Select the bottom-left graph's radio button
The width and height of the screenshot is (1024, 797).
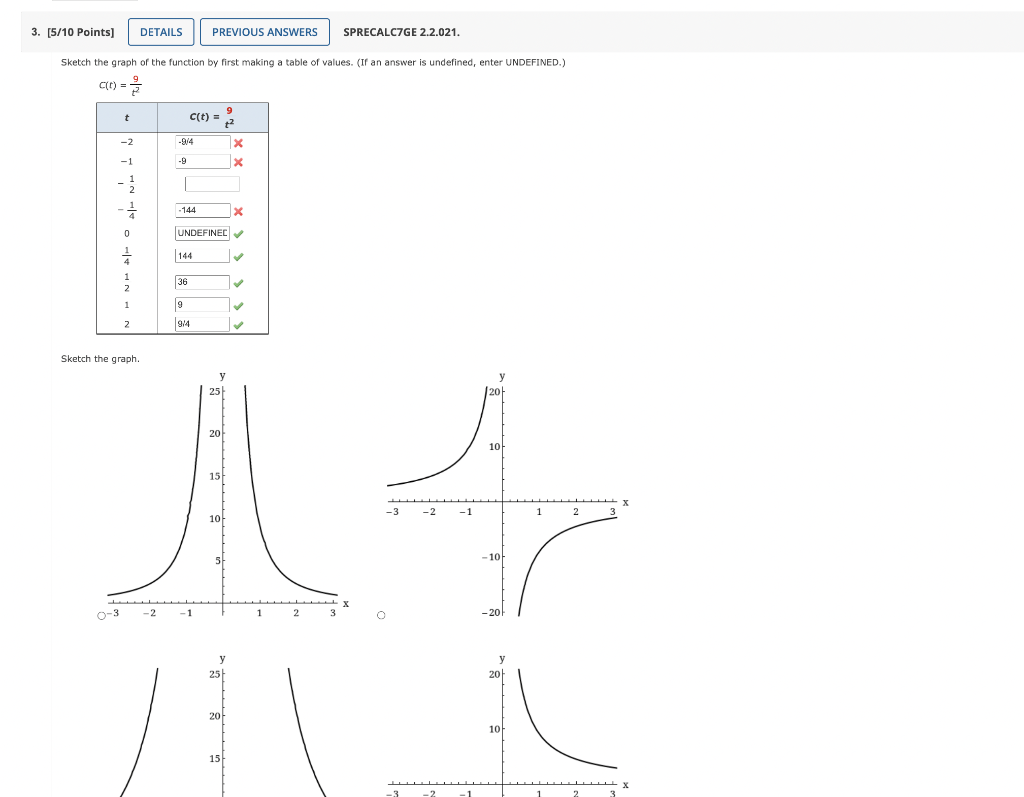coord(99,790)
